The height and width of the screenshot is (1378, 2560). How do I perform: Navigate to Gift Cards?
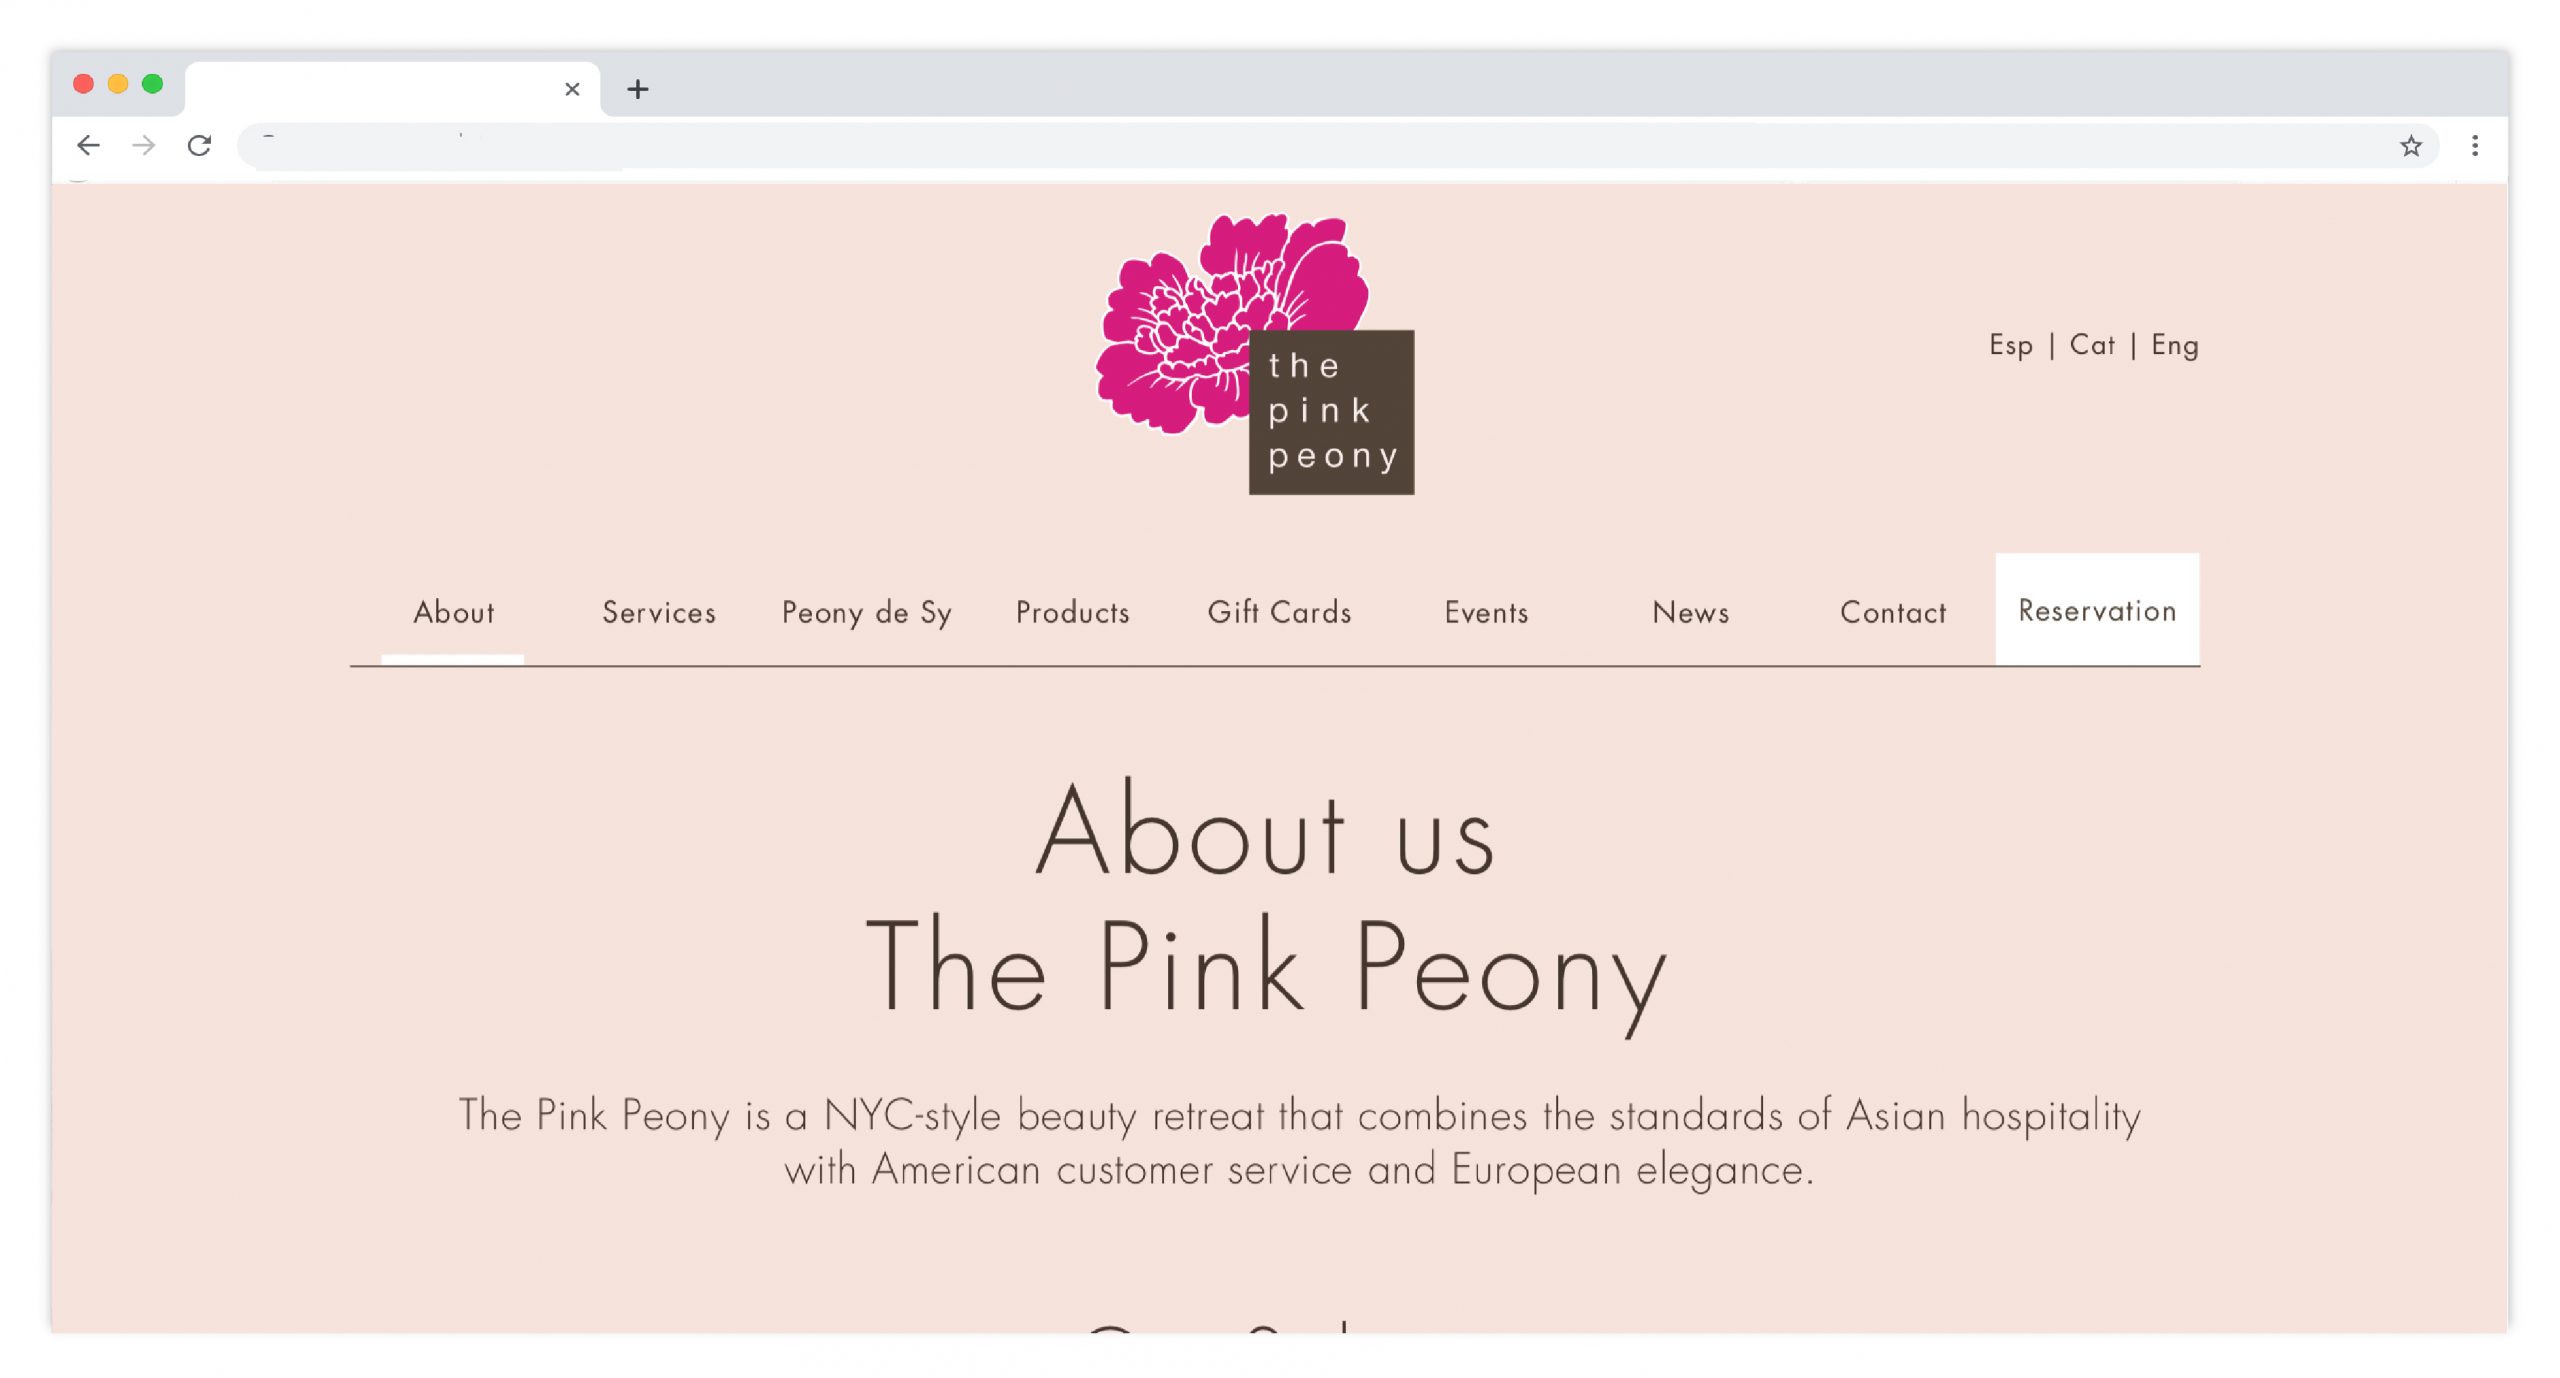(1279, 612)
